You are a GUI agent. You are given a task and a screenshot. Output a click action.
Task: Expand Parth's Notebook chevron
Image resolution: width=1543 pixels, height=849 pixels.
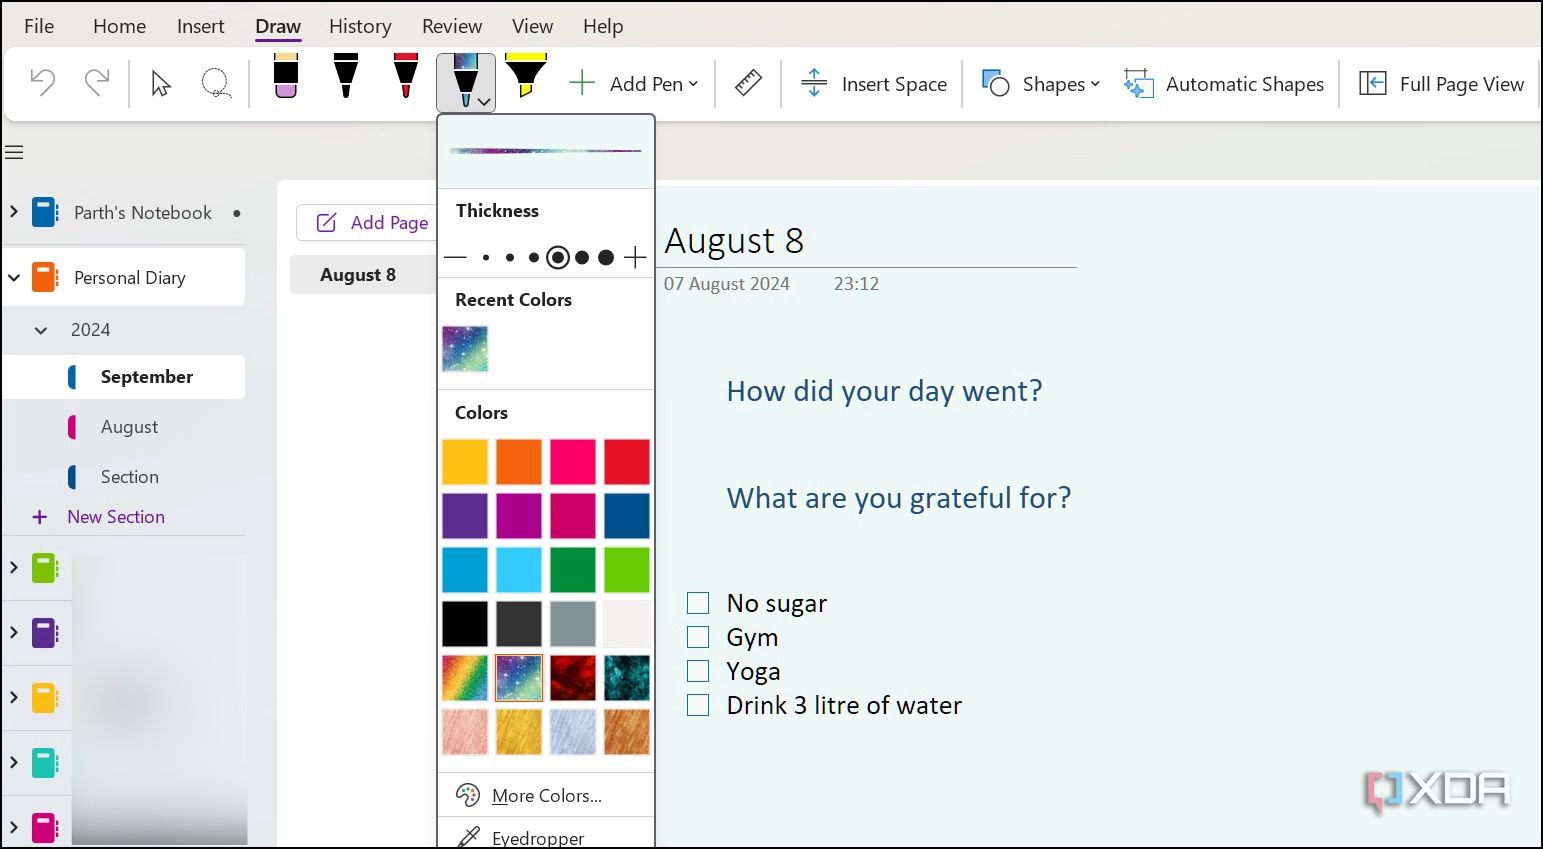click(x=14, y=212)
